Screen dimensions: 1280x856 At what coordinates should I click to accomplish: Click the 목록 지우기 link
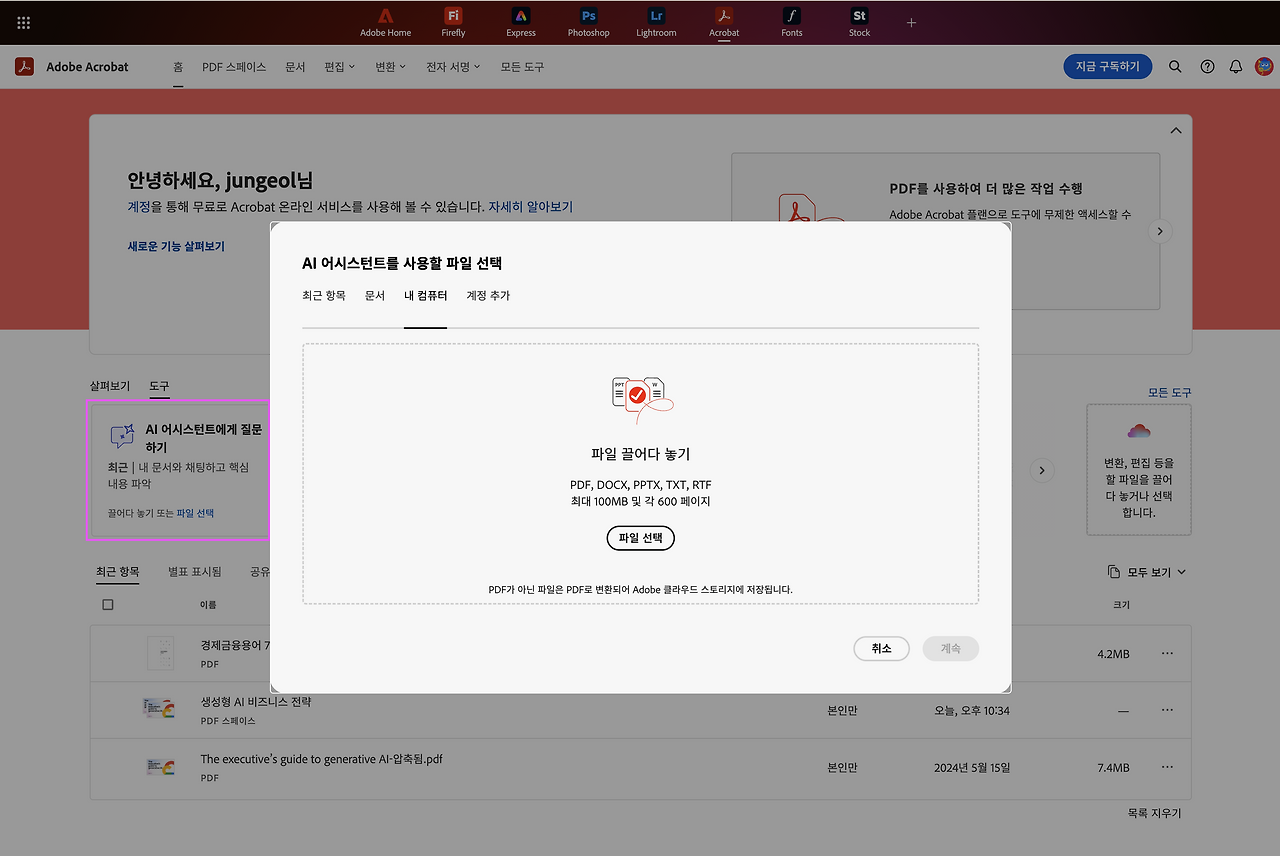1154,813
